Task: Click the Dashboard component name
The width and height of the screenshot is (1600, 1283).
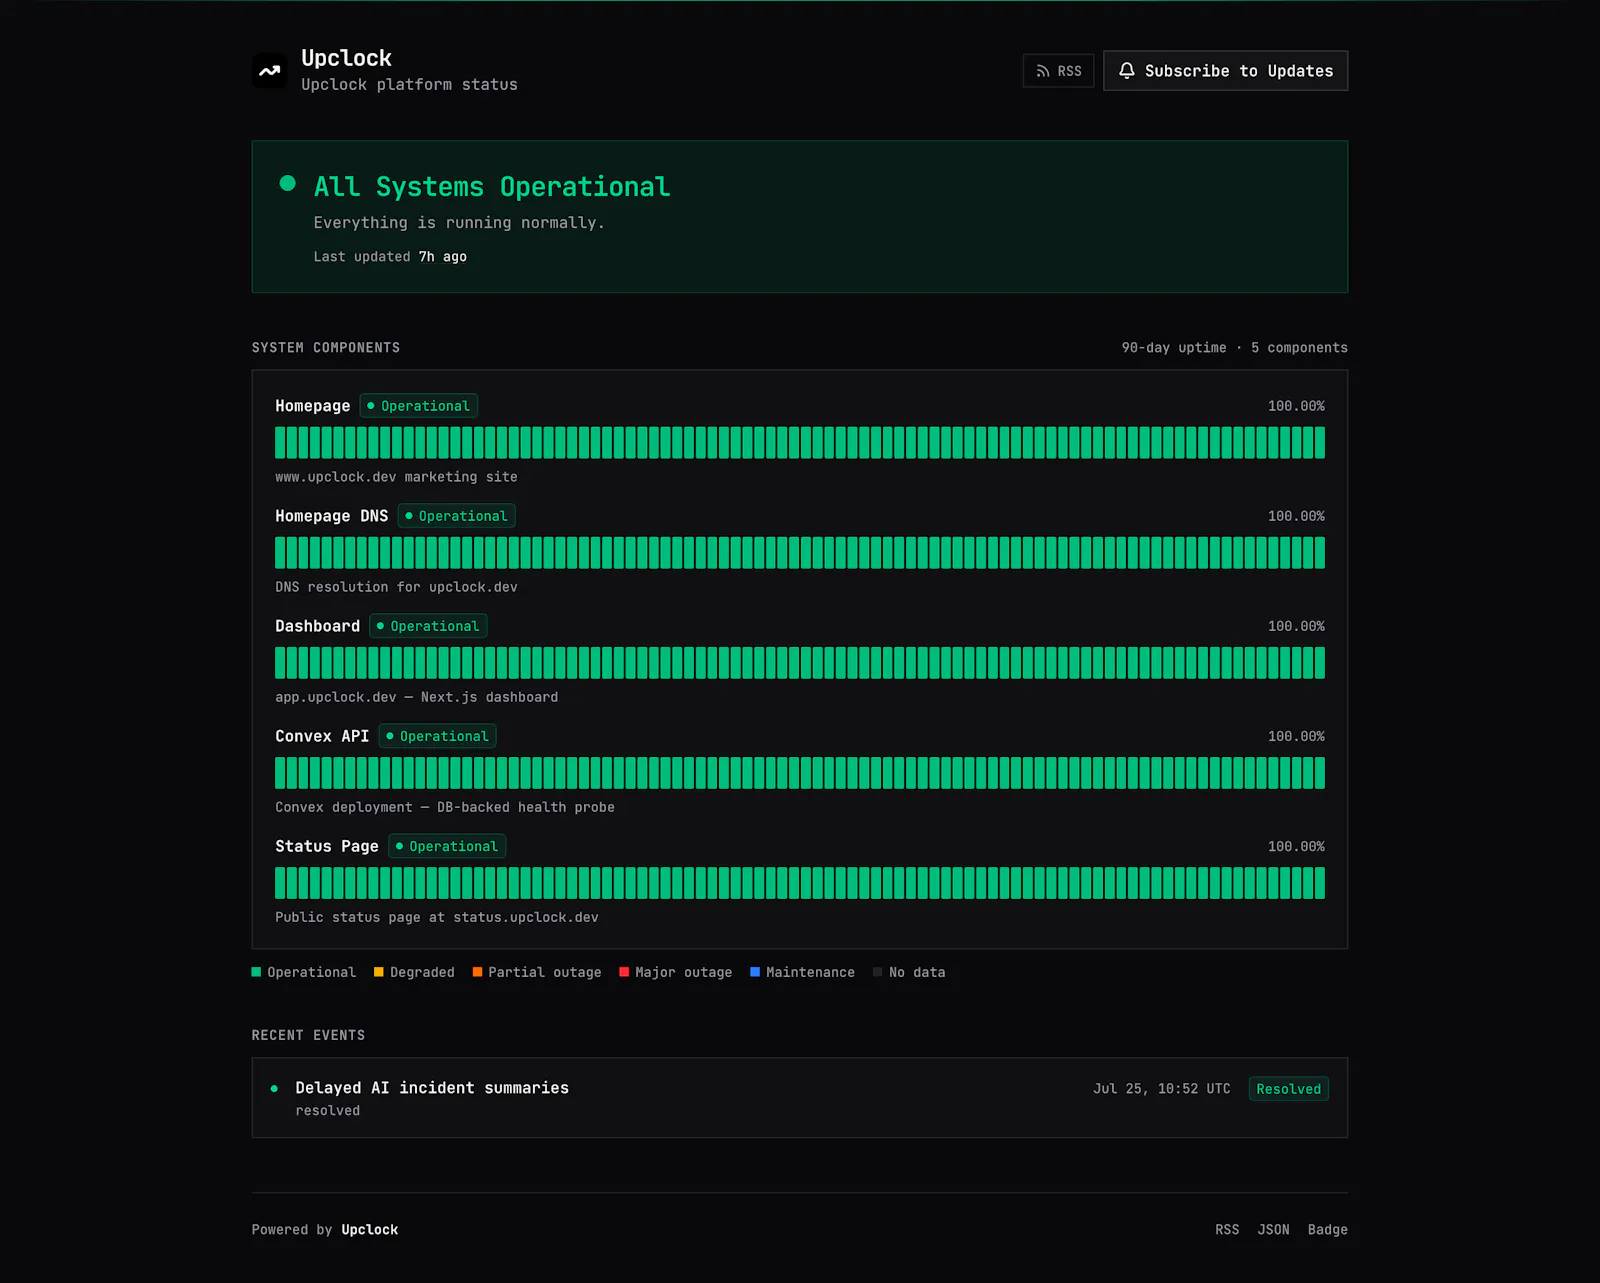Action: (318, 626)
